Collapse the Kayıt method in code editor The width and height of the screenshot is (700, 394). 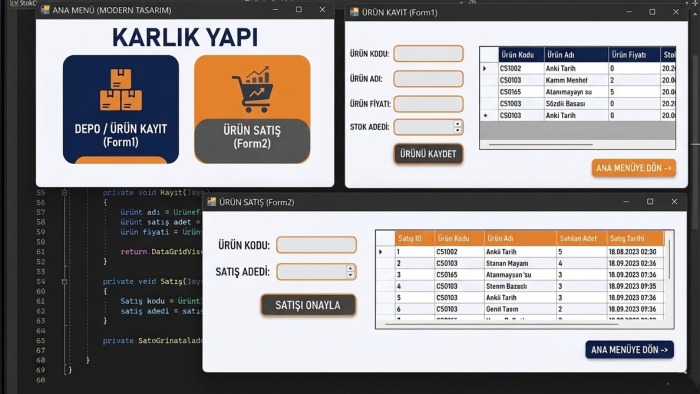click(x=64, y=193)
